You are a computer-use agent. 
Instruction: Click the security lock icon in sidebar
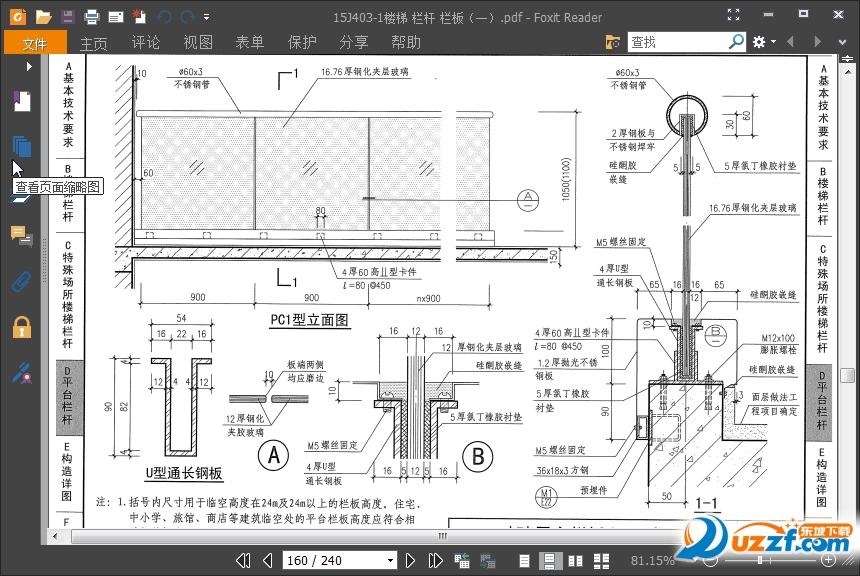coord(22,328)
